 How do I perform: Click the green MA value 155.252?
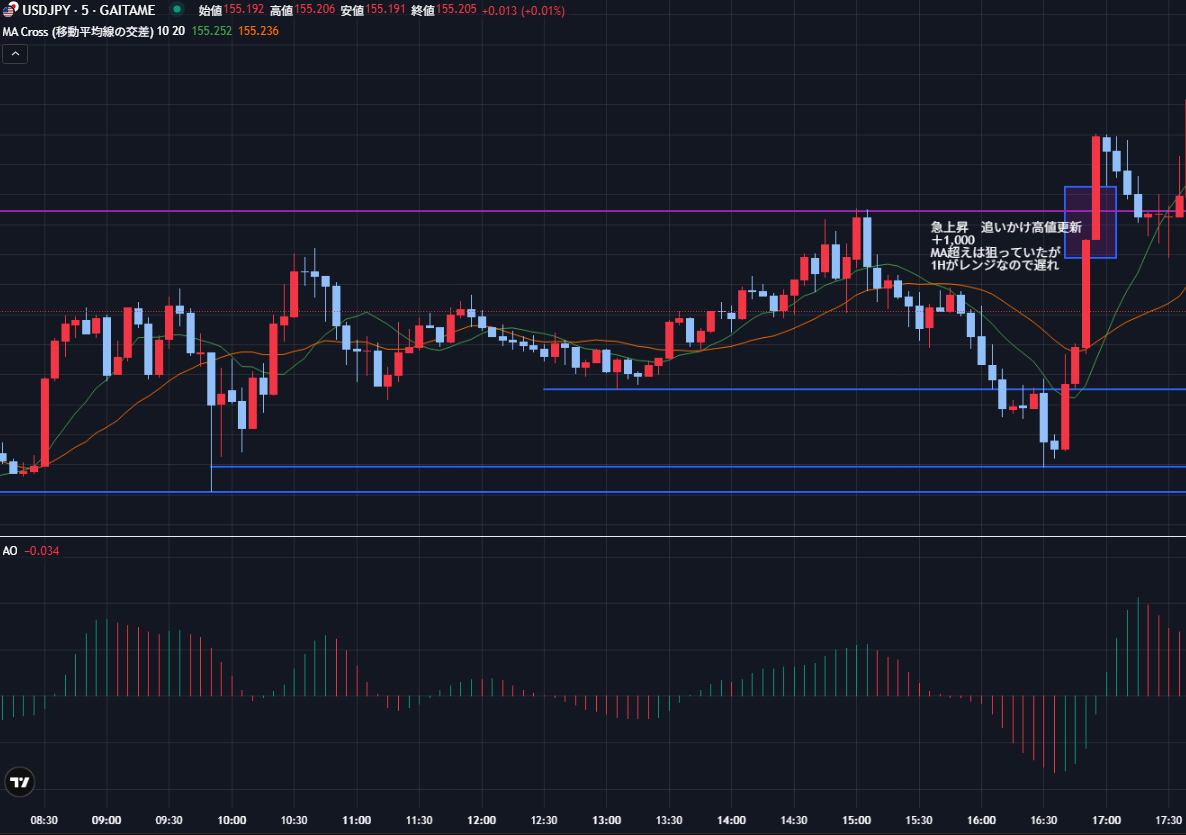(x=211, y=31)
